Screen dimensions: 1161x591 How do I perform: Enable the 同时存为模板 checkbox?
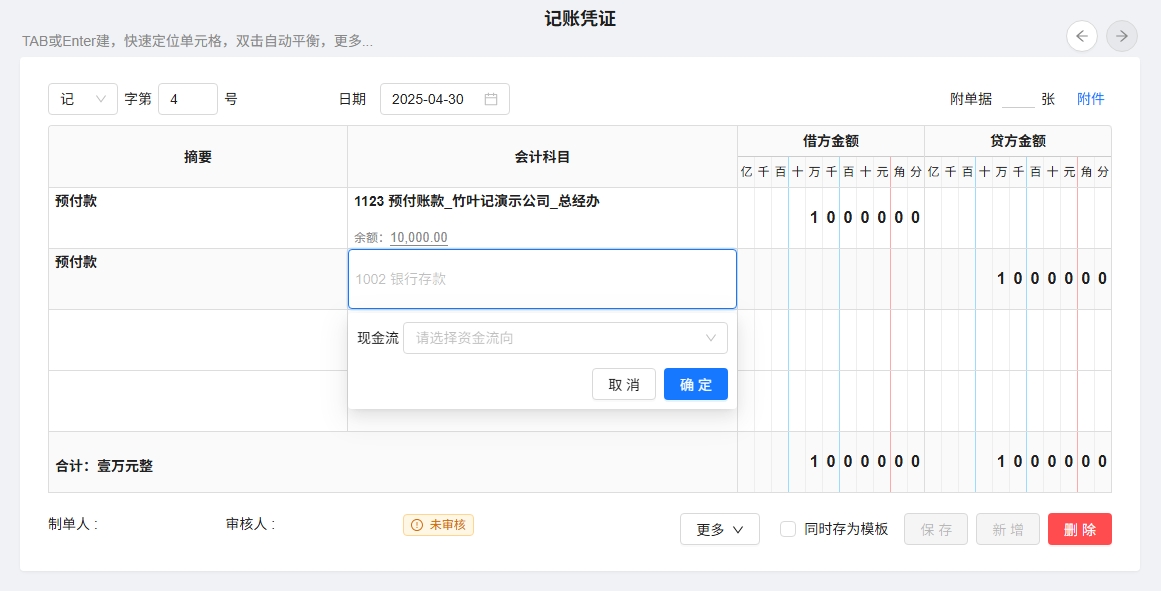pos(788,529)
